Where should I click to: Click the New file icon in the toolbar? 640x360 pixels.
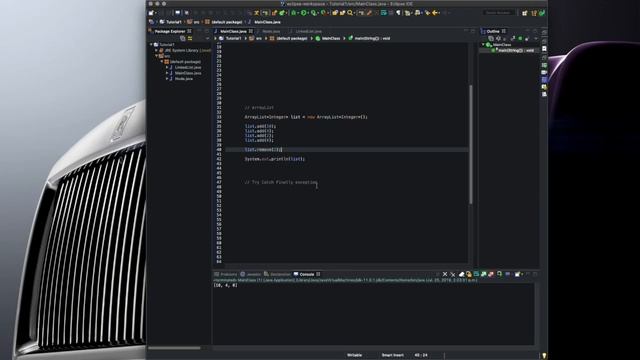(151, 13)
